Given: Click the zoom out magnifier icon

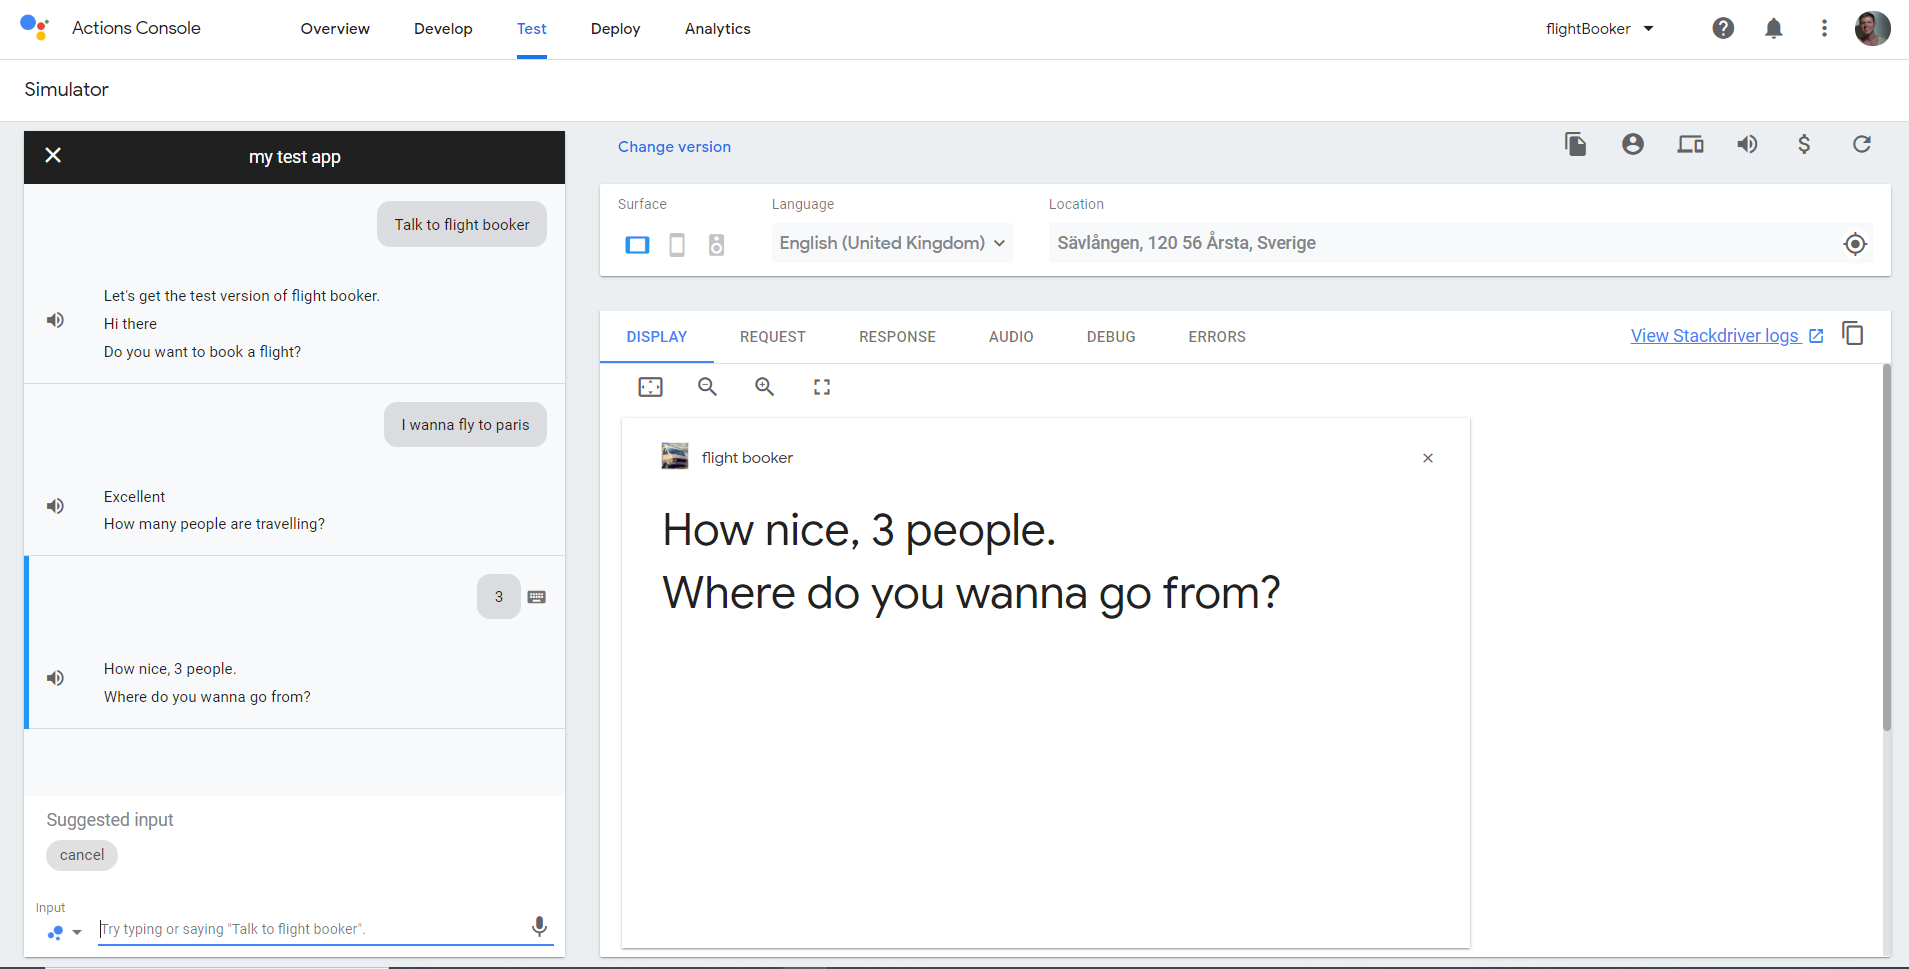Looking at the screenshot, I should click(x=707, y=387).
